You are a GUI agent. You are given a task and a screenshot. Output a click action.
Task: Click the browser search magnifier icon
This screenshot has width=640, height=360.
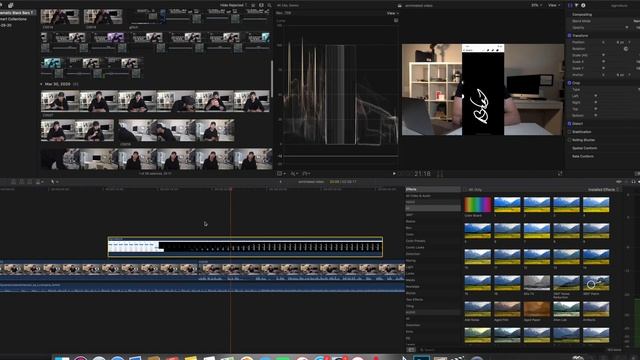(269, 5)
